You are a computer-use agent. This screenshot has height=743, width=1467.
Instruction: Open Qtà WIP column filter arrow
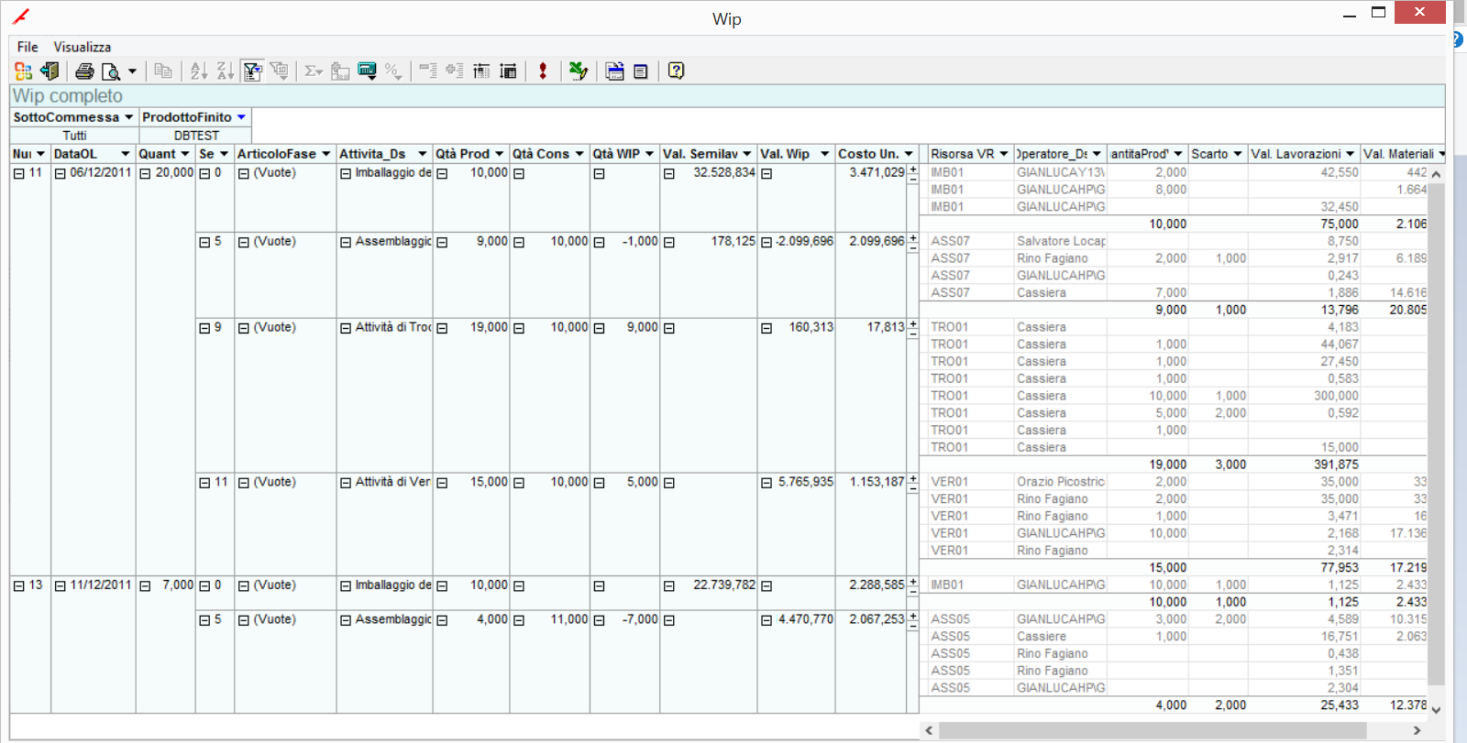[x=650, y=154]
